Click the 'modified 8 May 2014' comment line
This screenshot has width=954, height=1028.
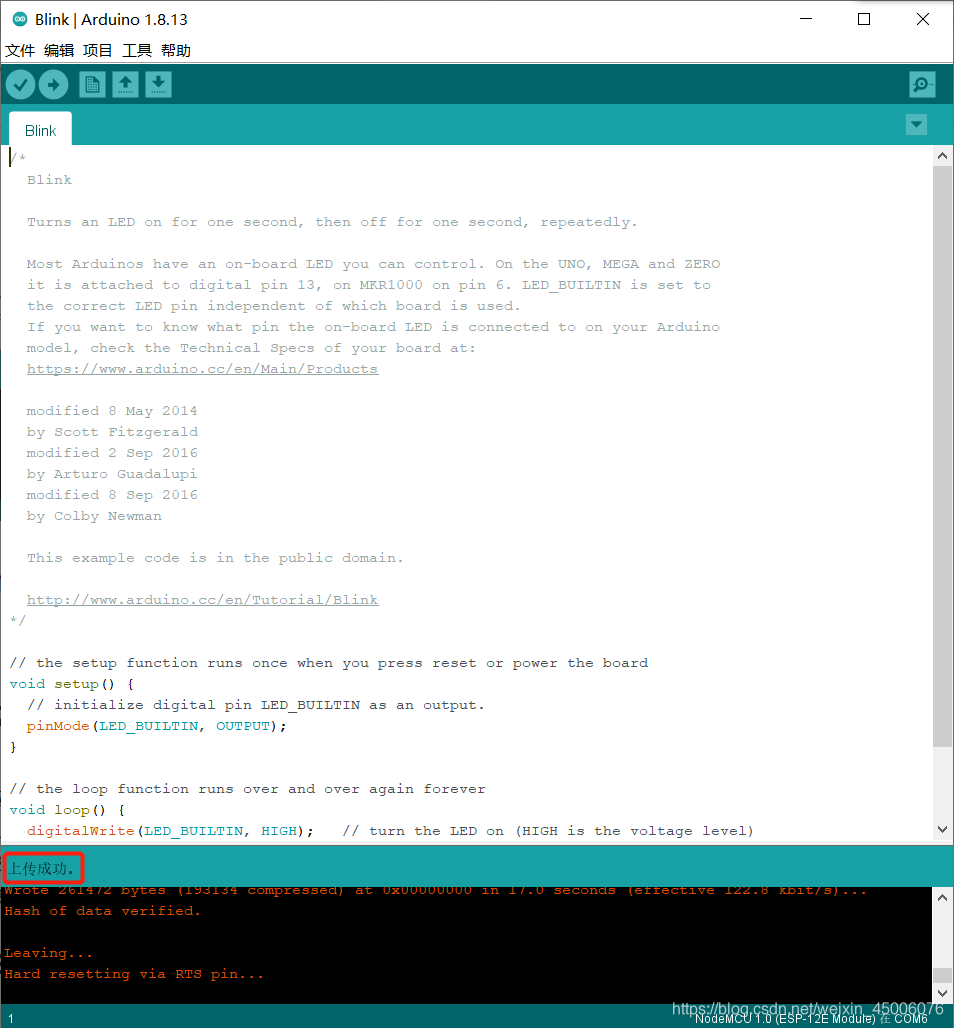[111, 411]
